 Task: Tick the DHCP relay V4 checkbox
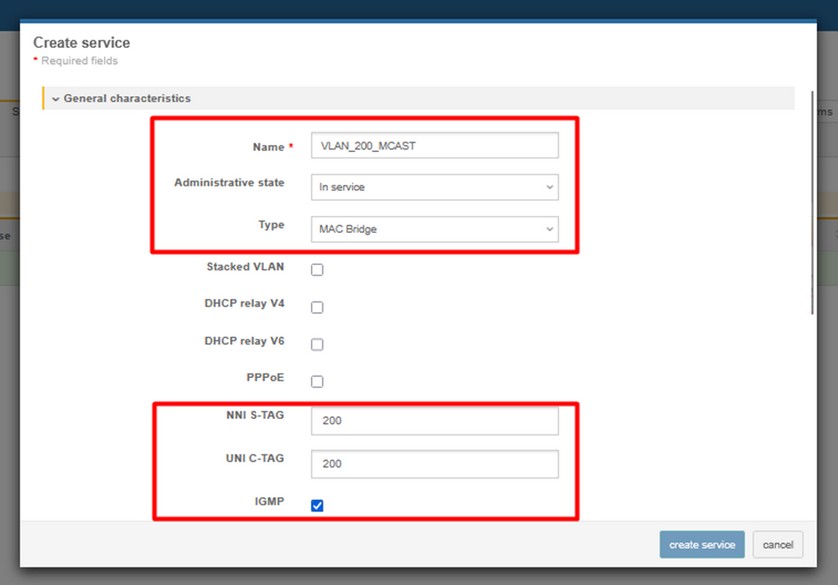pyautogui.click(x=317, y=307)
